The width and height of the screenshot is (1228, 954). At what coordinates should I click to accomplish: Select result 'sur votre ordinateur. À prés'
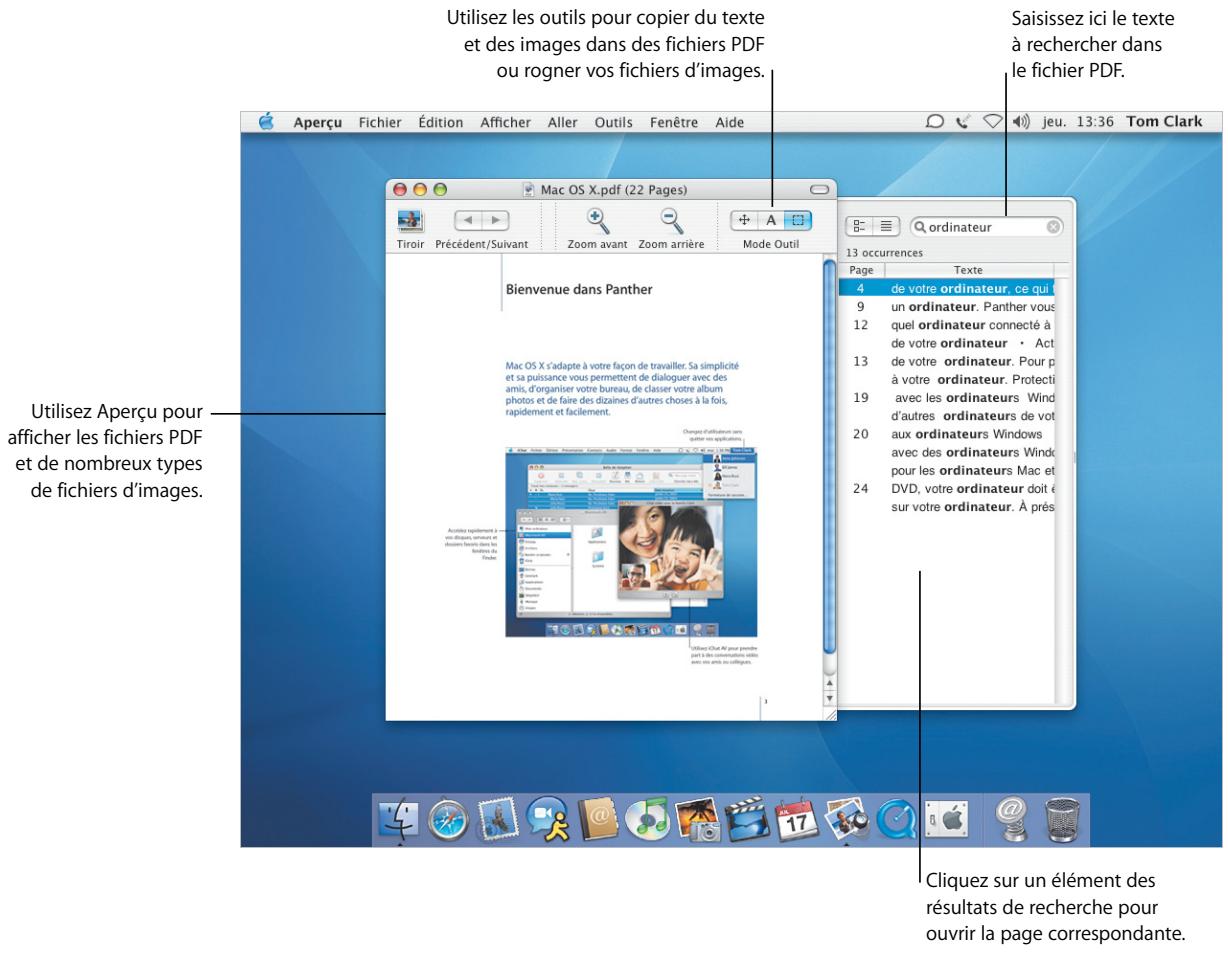click(x=972, y=506)
